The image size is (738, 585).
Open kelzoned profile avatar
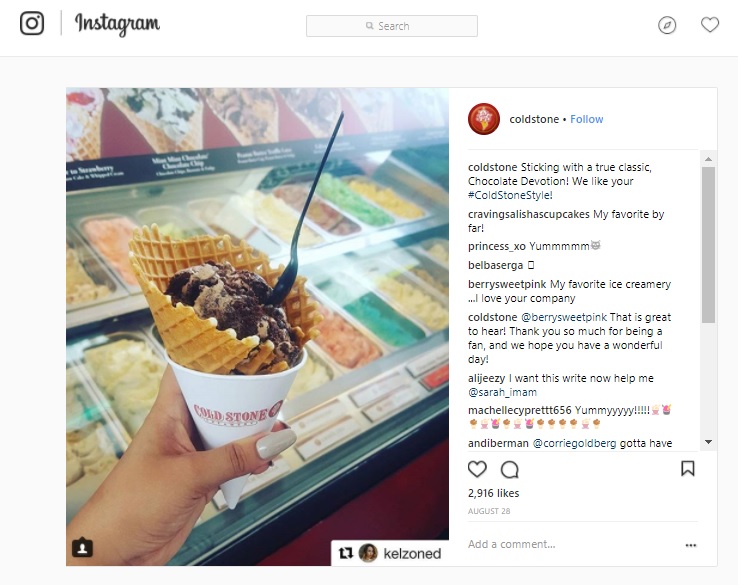click(x=368, y=553)
